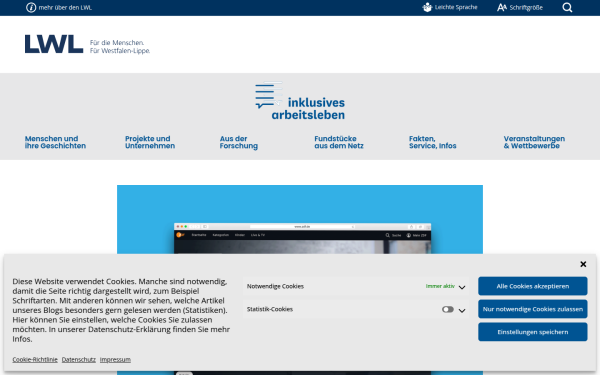600x375 pixels.
Task: Expand the Statistik-Cookies details chevron
Action: coord(462,310)
